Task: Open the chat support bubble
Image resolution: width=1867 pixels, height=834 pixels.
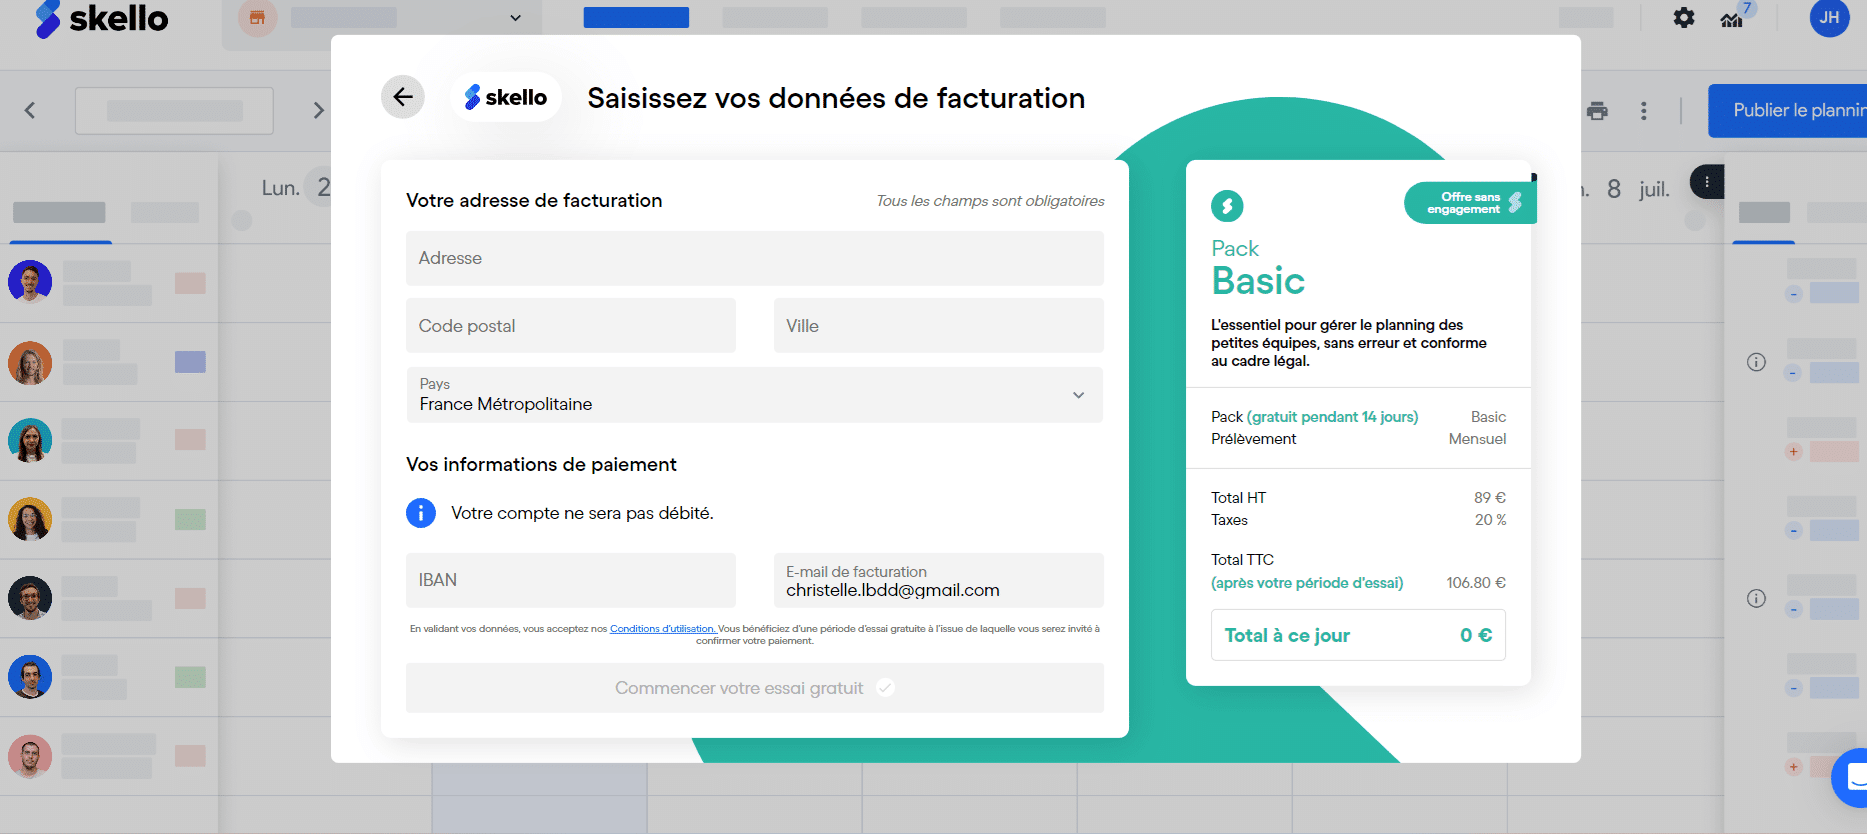Action: [x=1852, y=777]
